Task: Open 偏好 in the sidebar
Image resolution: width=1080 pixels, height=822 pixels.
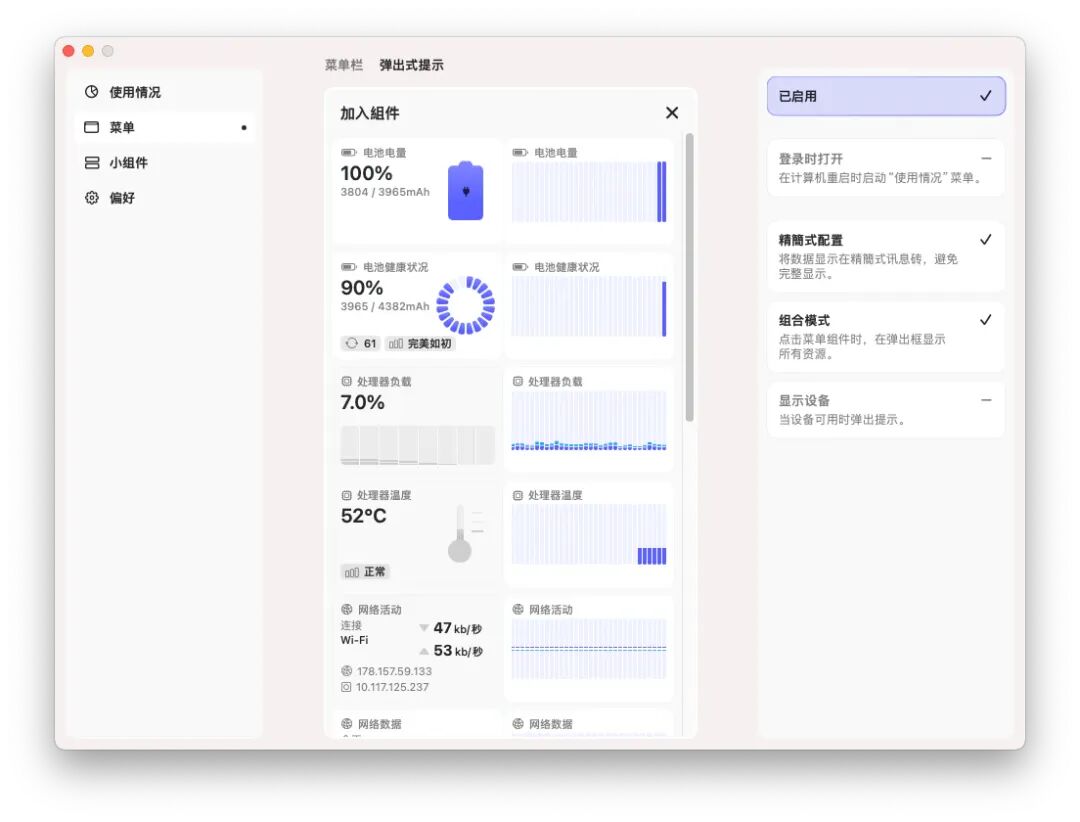Action: click(165, 198)
